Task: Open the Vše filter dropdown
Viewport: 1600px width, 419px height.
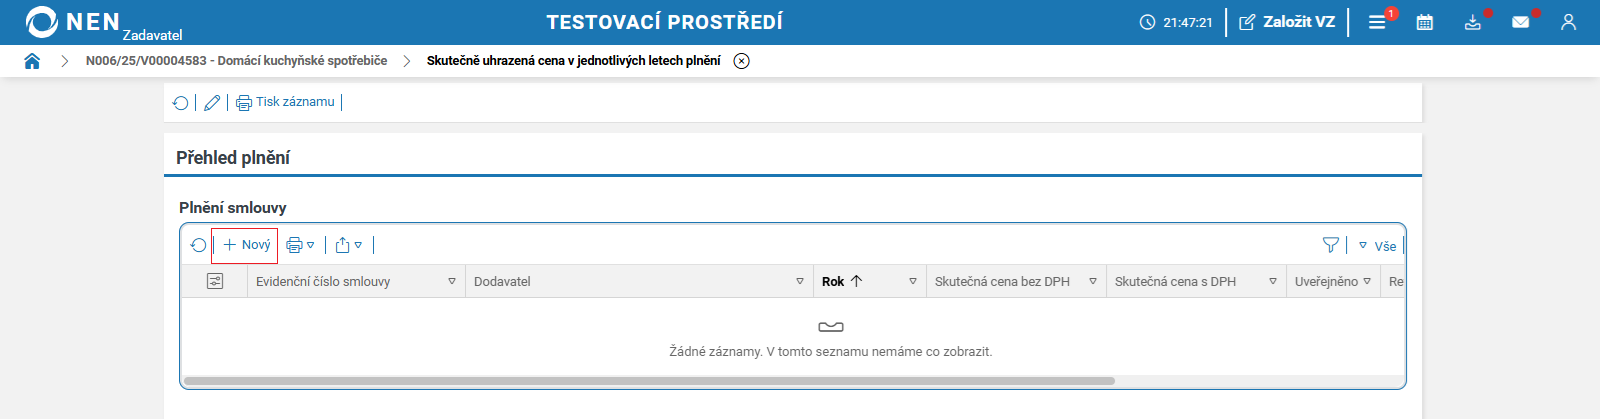Action: 1377,246
